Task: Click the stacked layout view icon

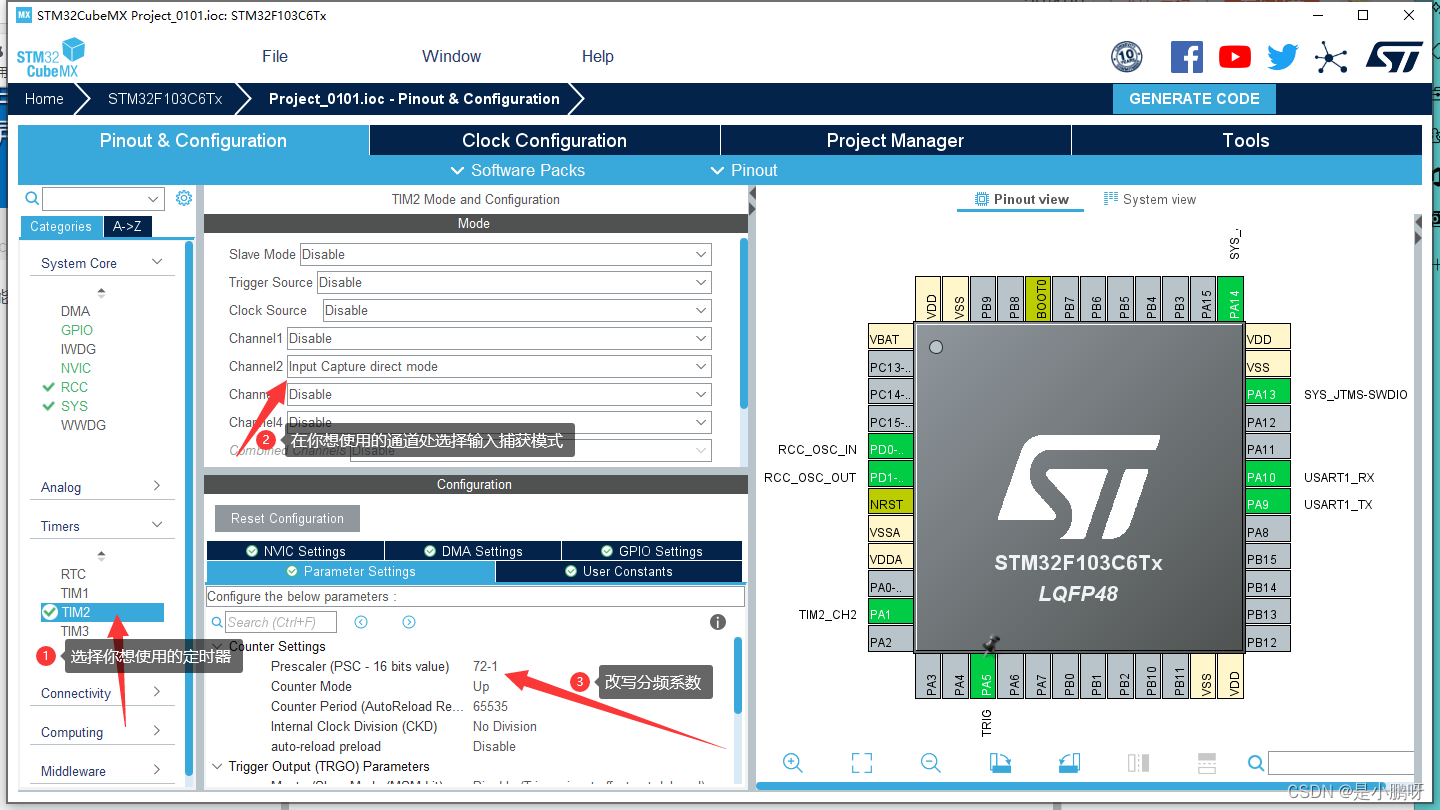Action: [x=1206, y=763]
